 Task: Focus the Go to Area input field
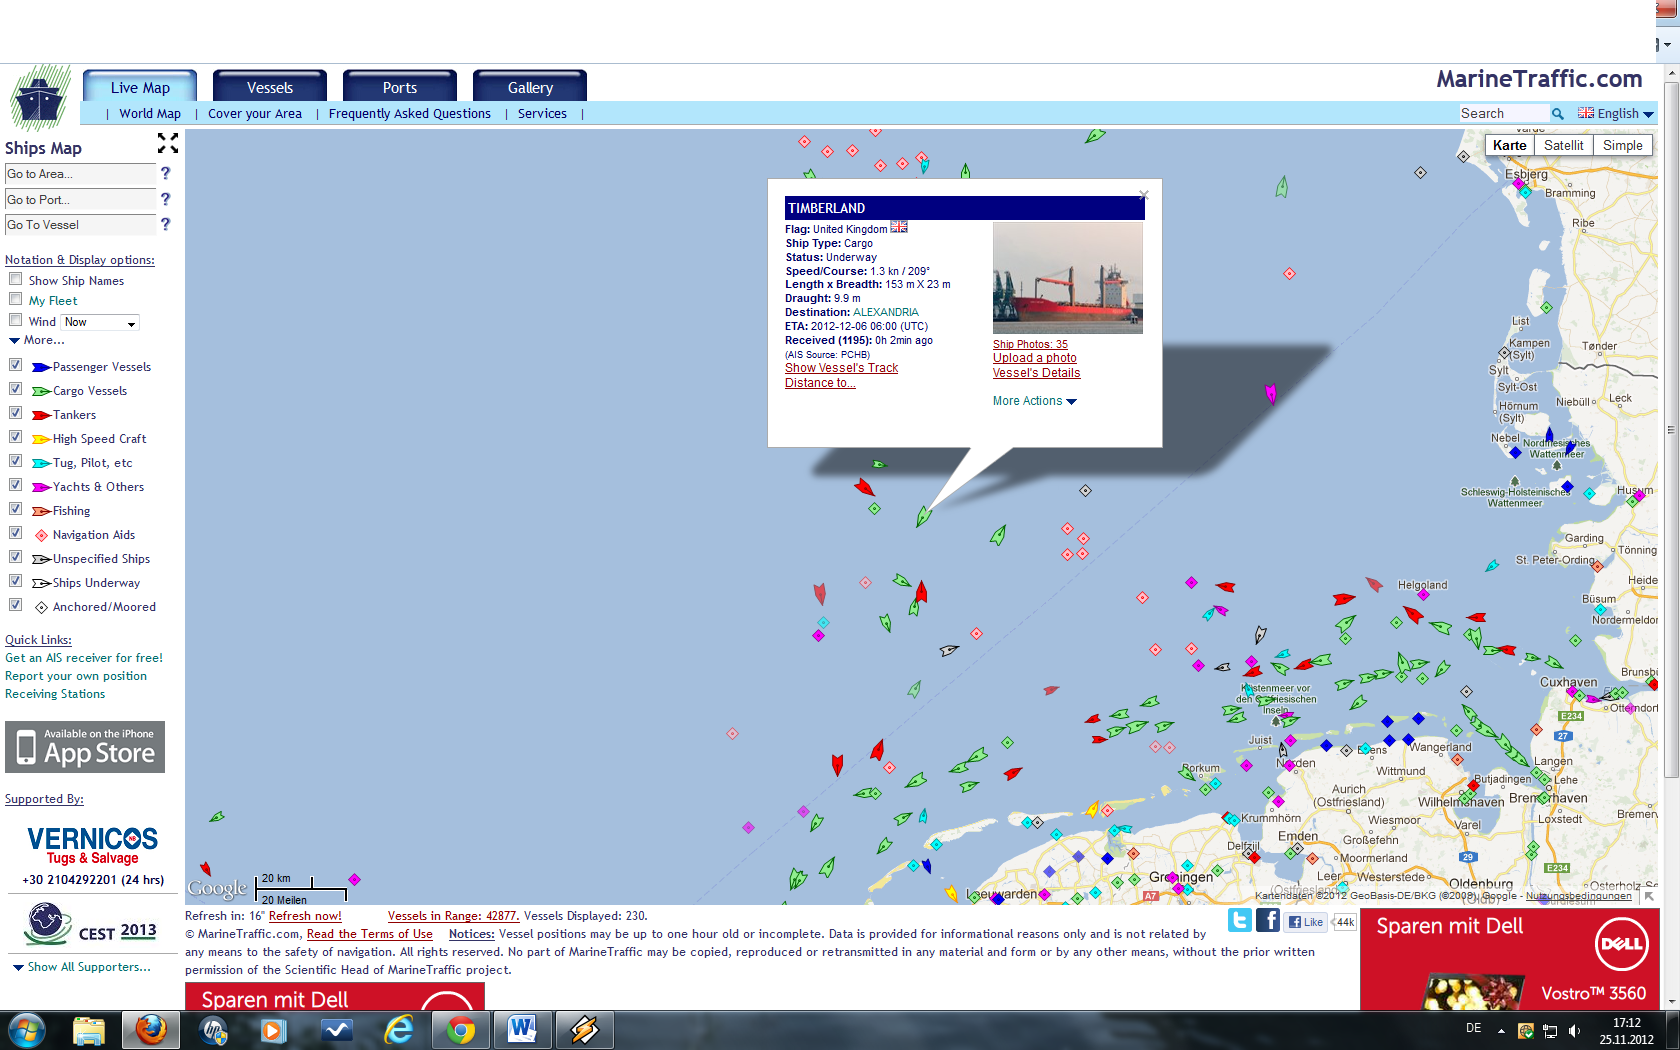80,174
